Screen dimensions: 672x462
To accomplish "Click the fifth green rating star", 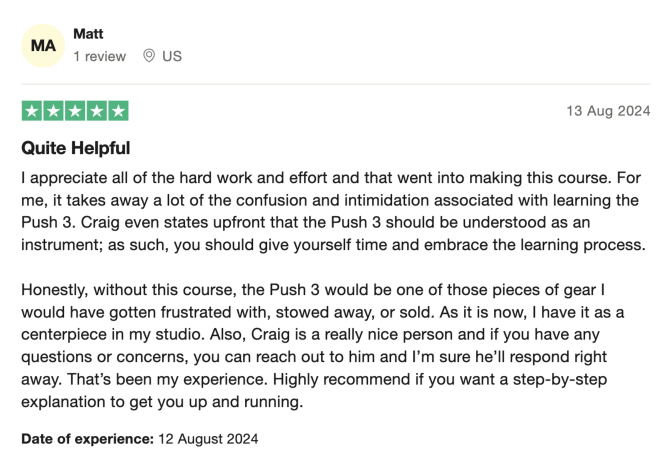I will pyautogui.click(x=118, y=111).
